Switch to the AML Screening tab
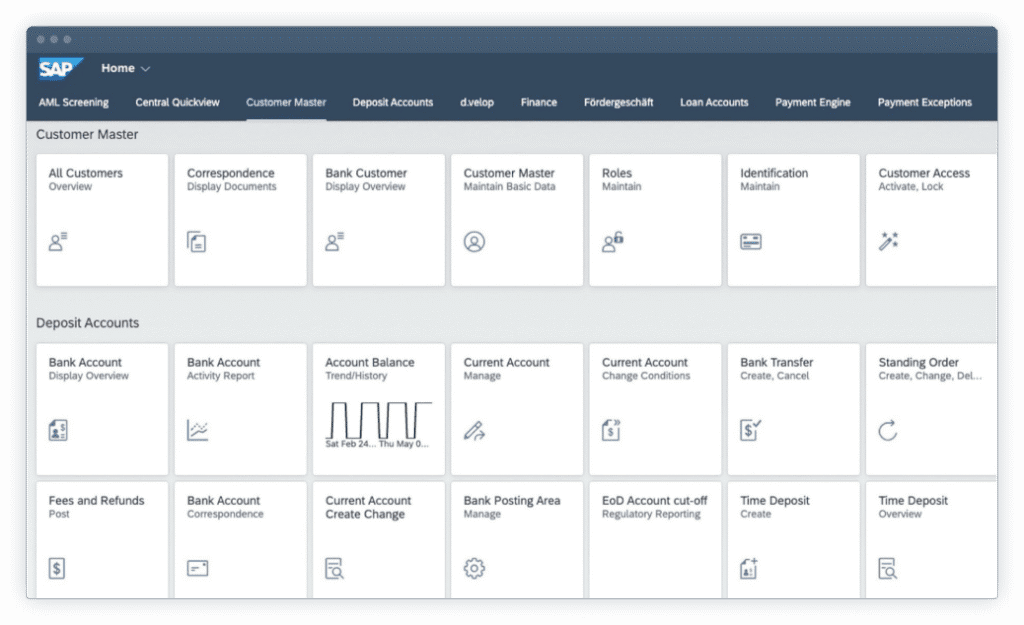This screenshot has width=1024, height=625. click(x=73, y=102)
